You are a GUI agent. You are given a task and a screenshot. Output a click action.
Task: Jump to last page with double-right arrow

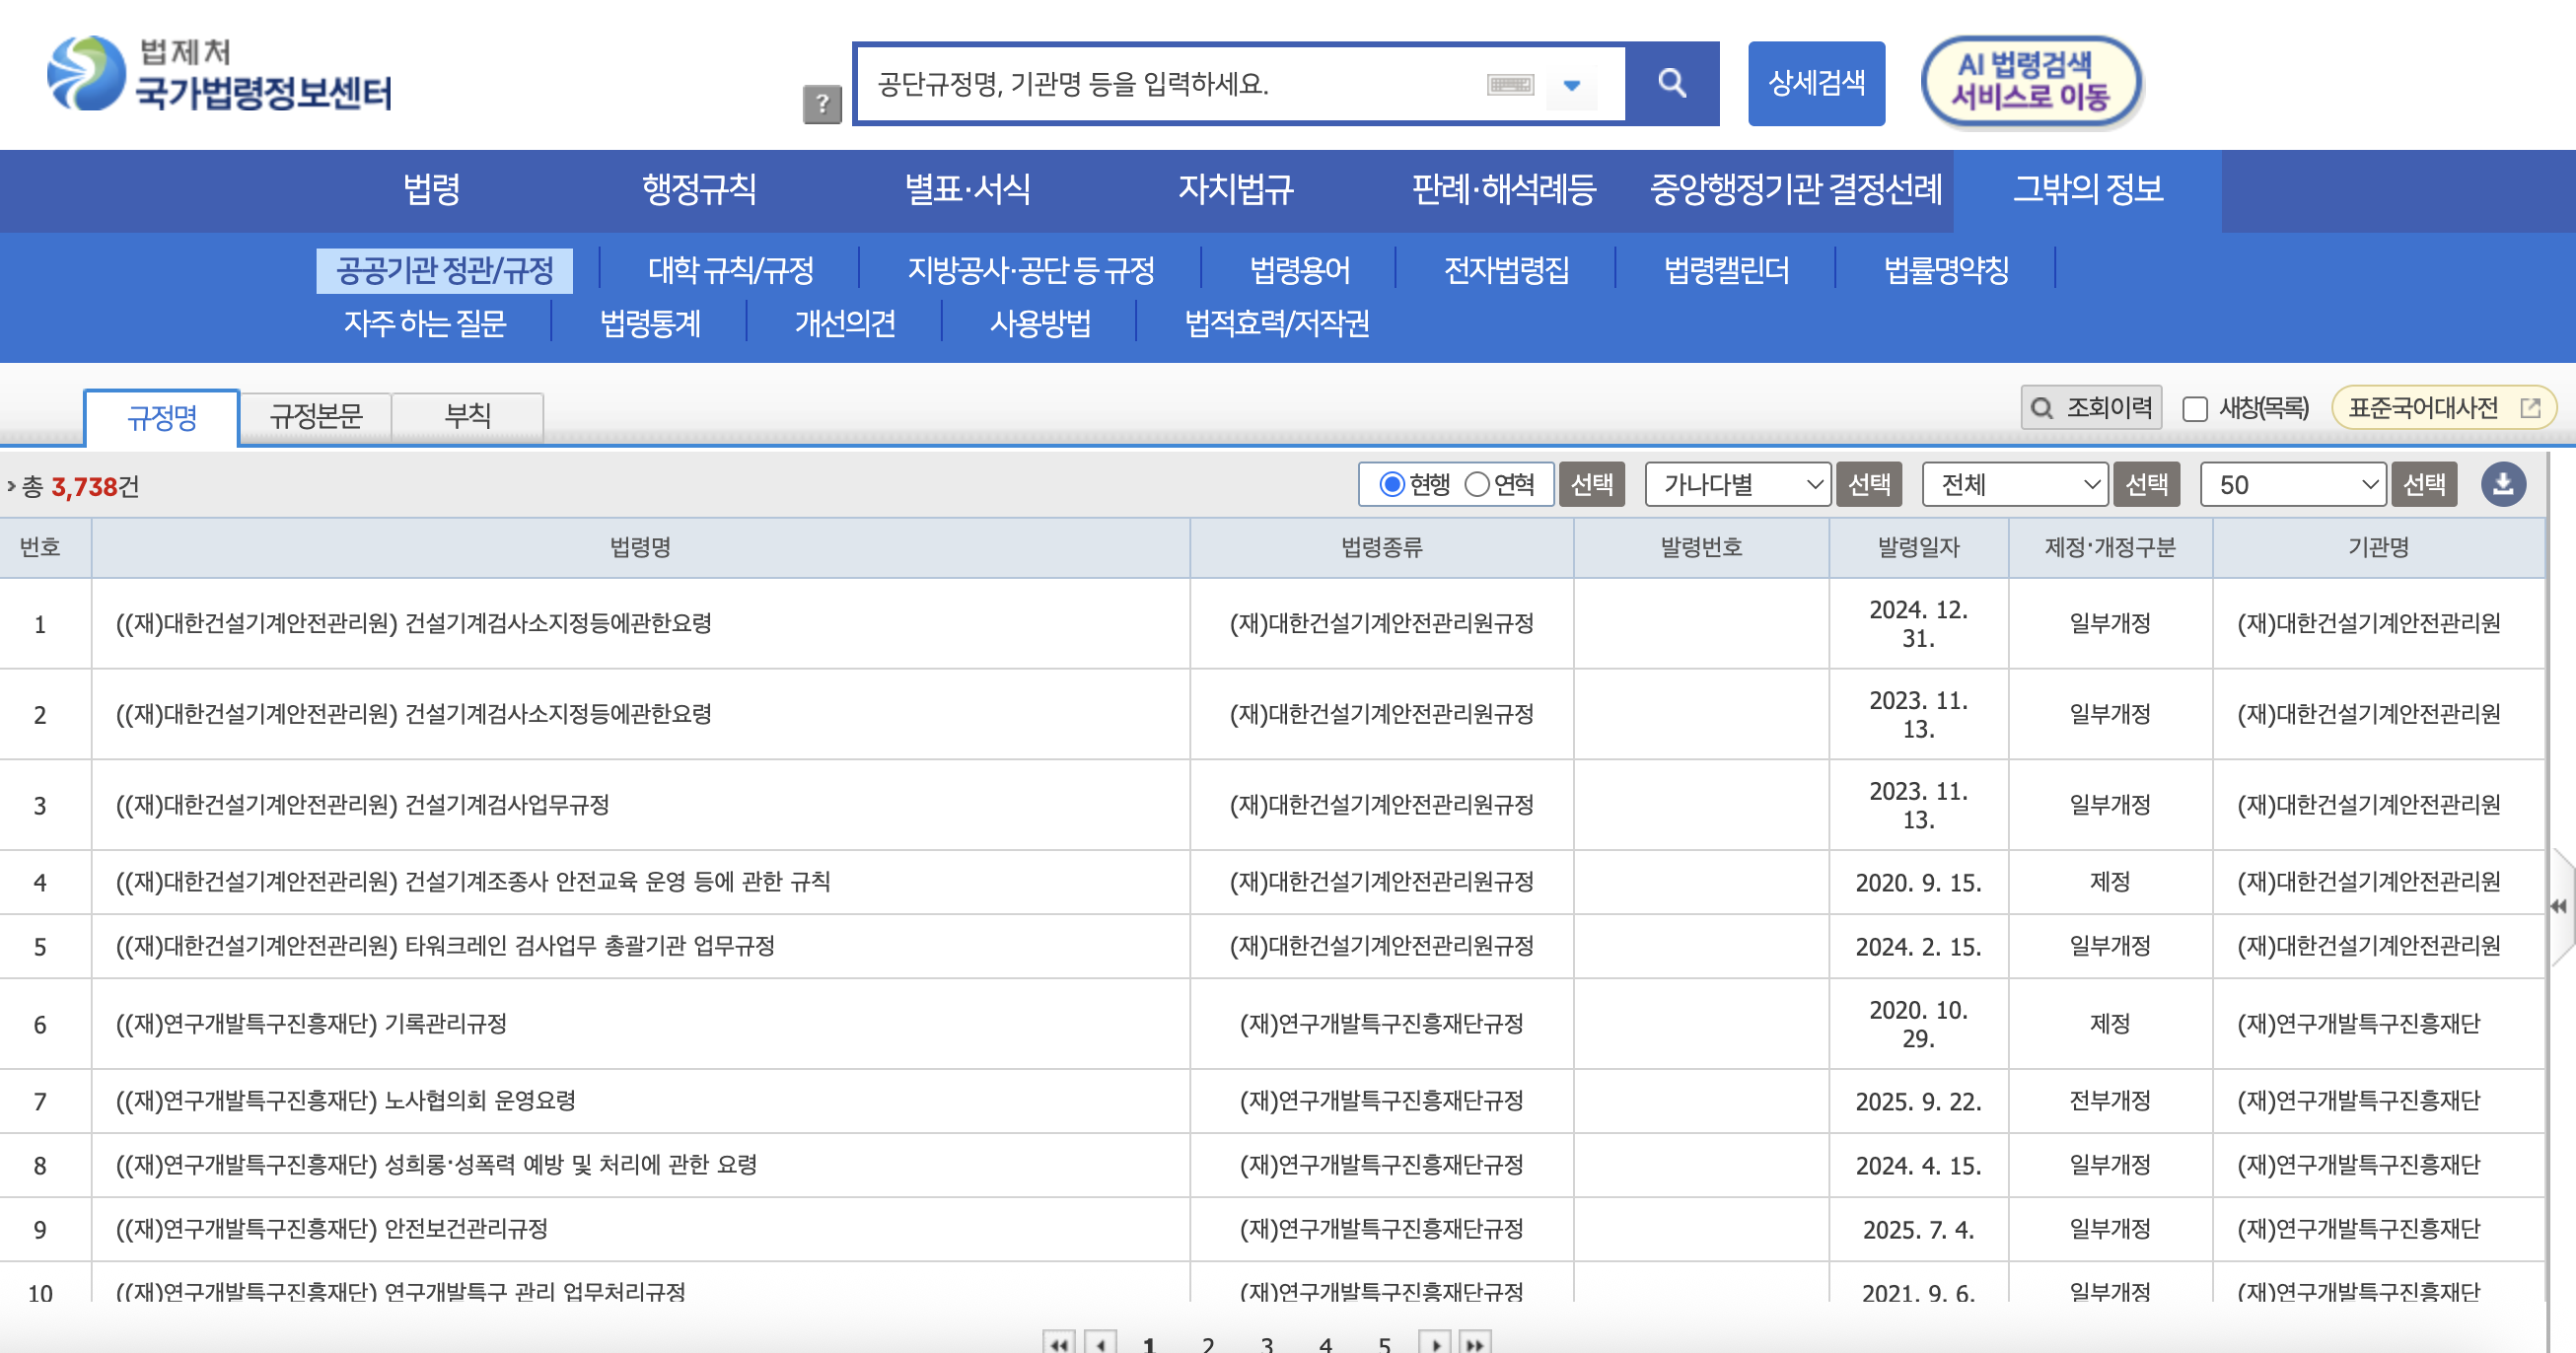pyautogui.click(x=1475, y=1343)
